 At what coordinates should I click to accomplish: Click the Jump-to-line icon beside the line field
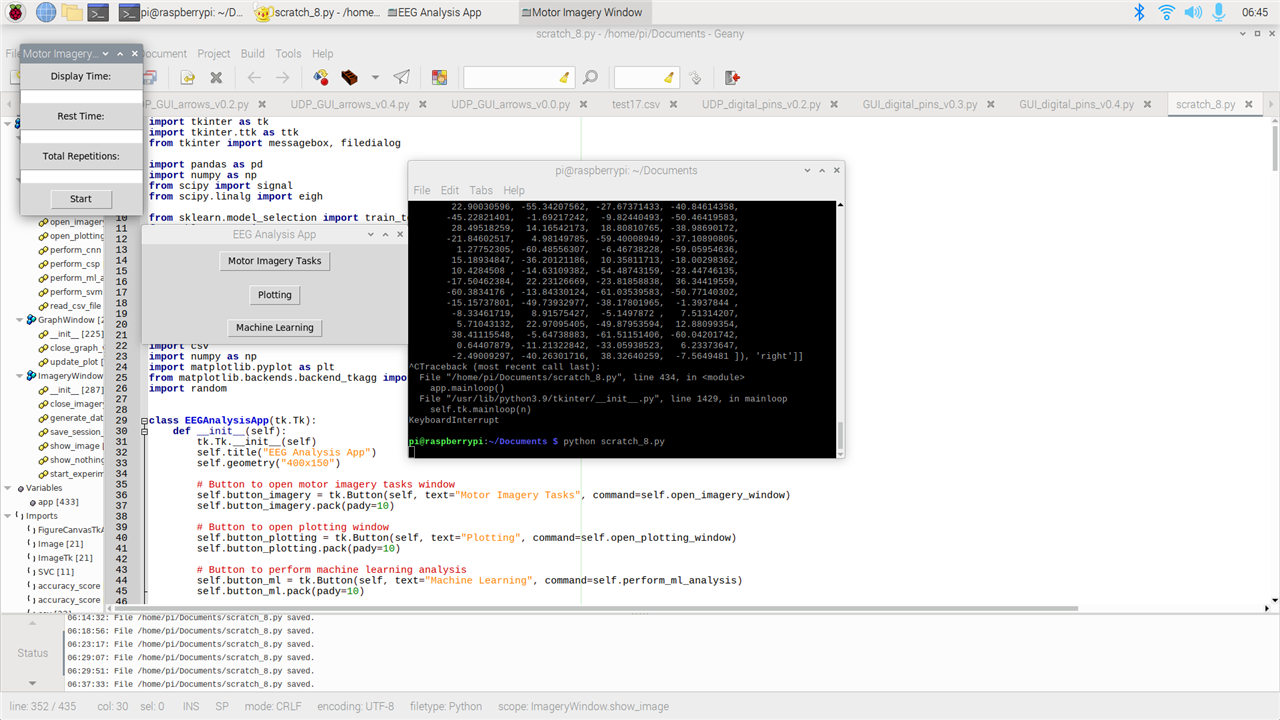[x=695, y=77]
